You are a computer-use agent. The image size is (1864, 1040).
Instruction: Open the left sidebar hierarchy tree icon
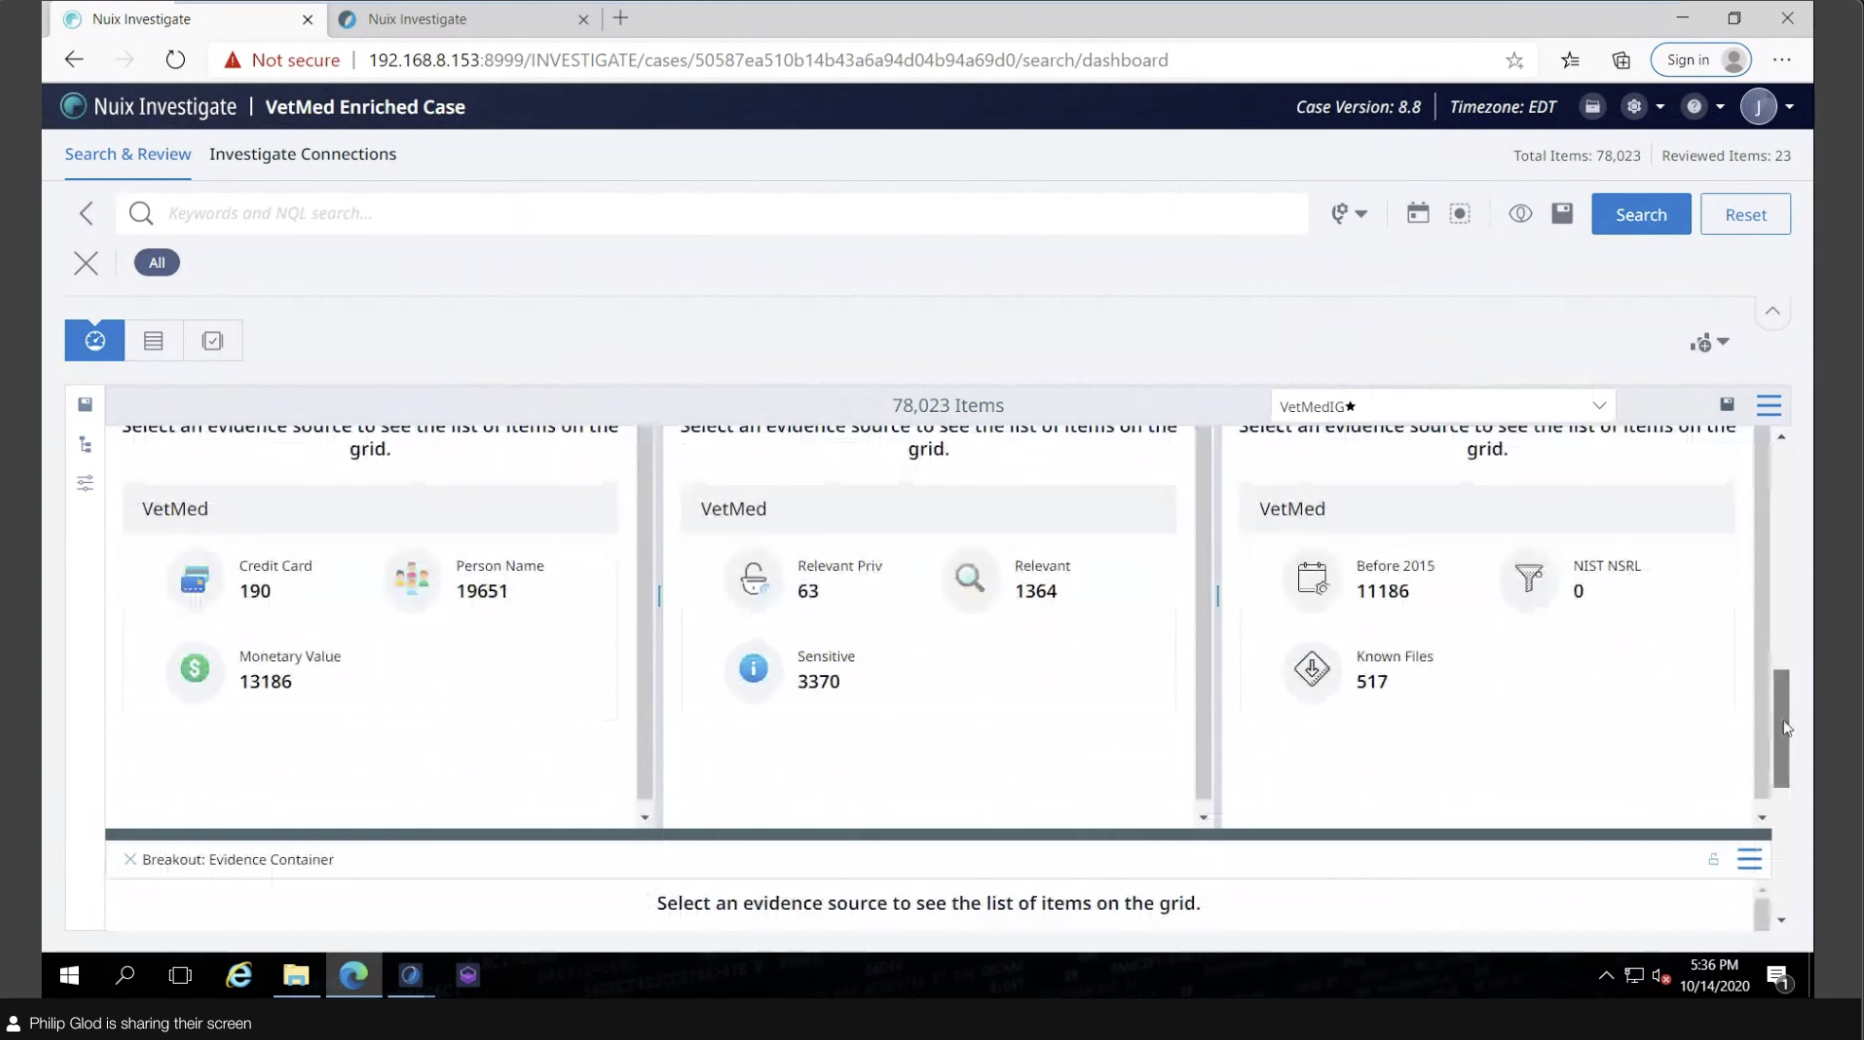pos(85,445)
